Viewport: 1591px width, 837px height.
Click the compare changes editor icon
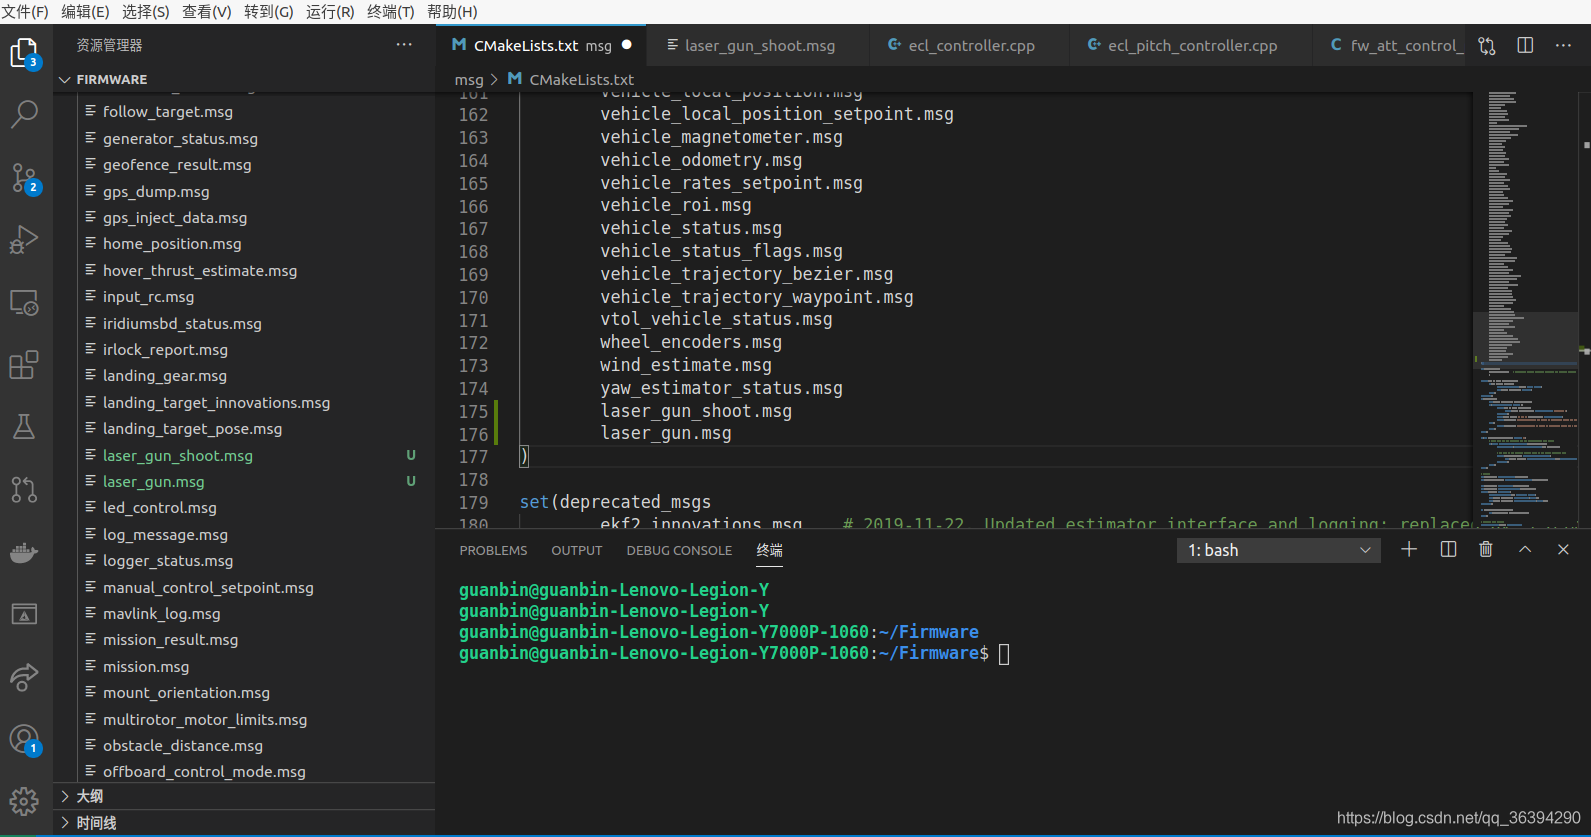coord(1487,45)
